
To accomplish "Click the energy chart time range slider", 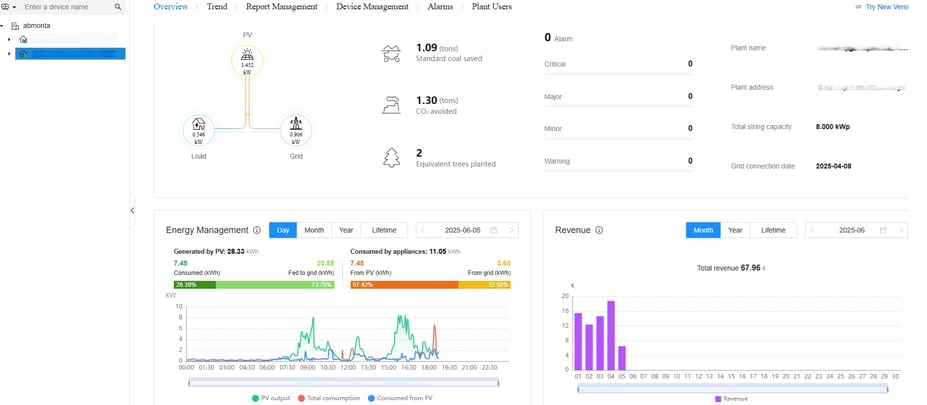I will pyautogui.click(x=343, y=383).
